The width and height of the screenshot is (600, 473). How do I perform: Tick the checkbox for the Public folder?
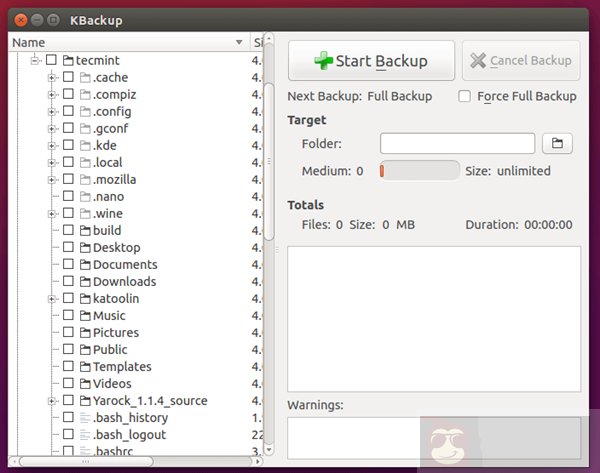click(x=68, y=350)
